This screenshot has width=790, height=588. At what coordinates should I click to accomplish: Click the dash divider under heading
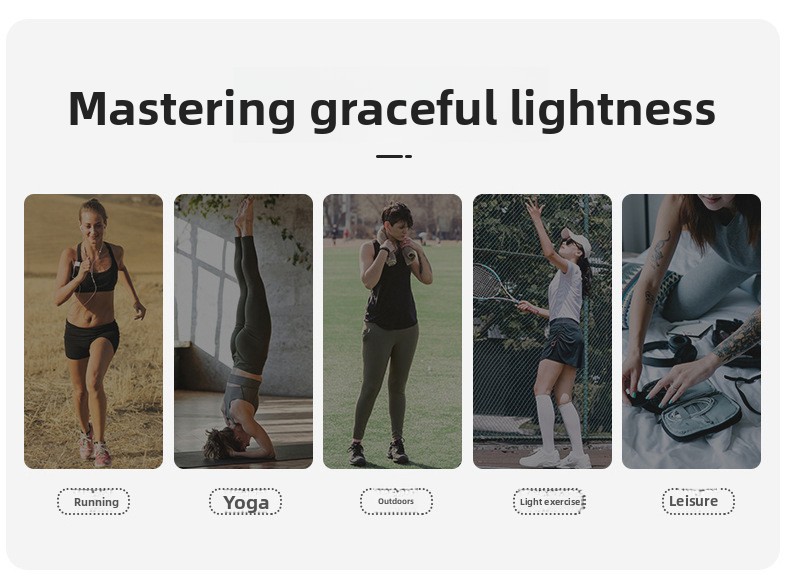[394, 156]
